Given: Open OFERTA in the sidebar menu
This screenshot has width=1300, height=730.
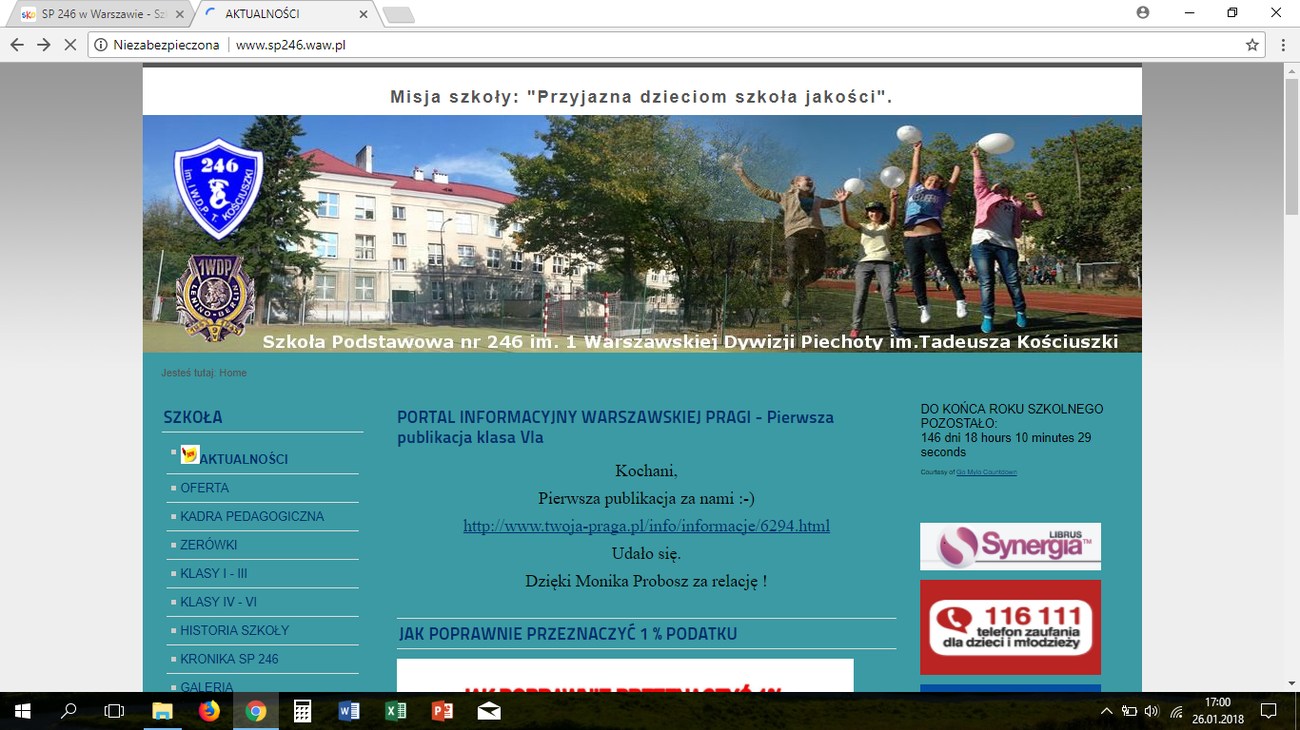Looking at the screenshot, I should 205,488.
